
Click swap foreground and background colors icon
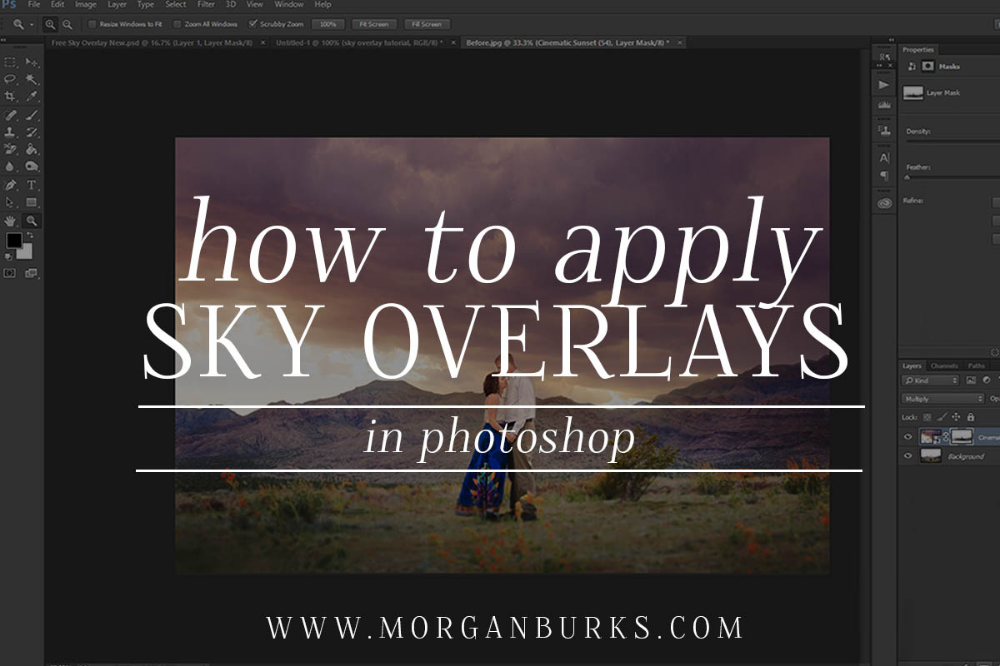click(x=30, y=235)
